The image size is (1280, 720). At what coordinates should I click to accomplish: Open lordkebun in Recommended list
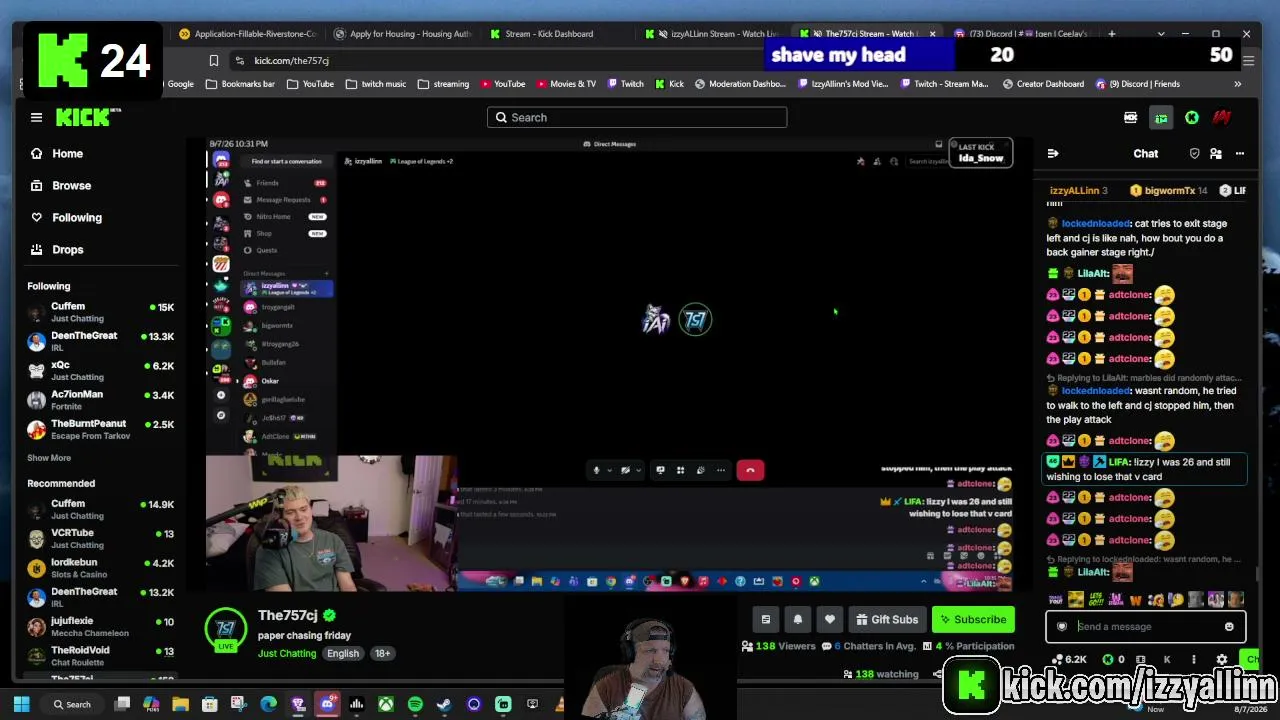click(100, 568)
